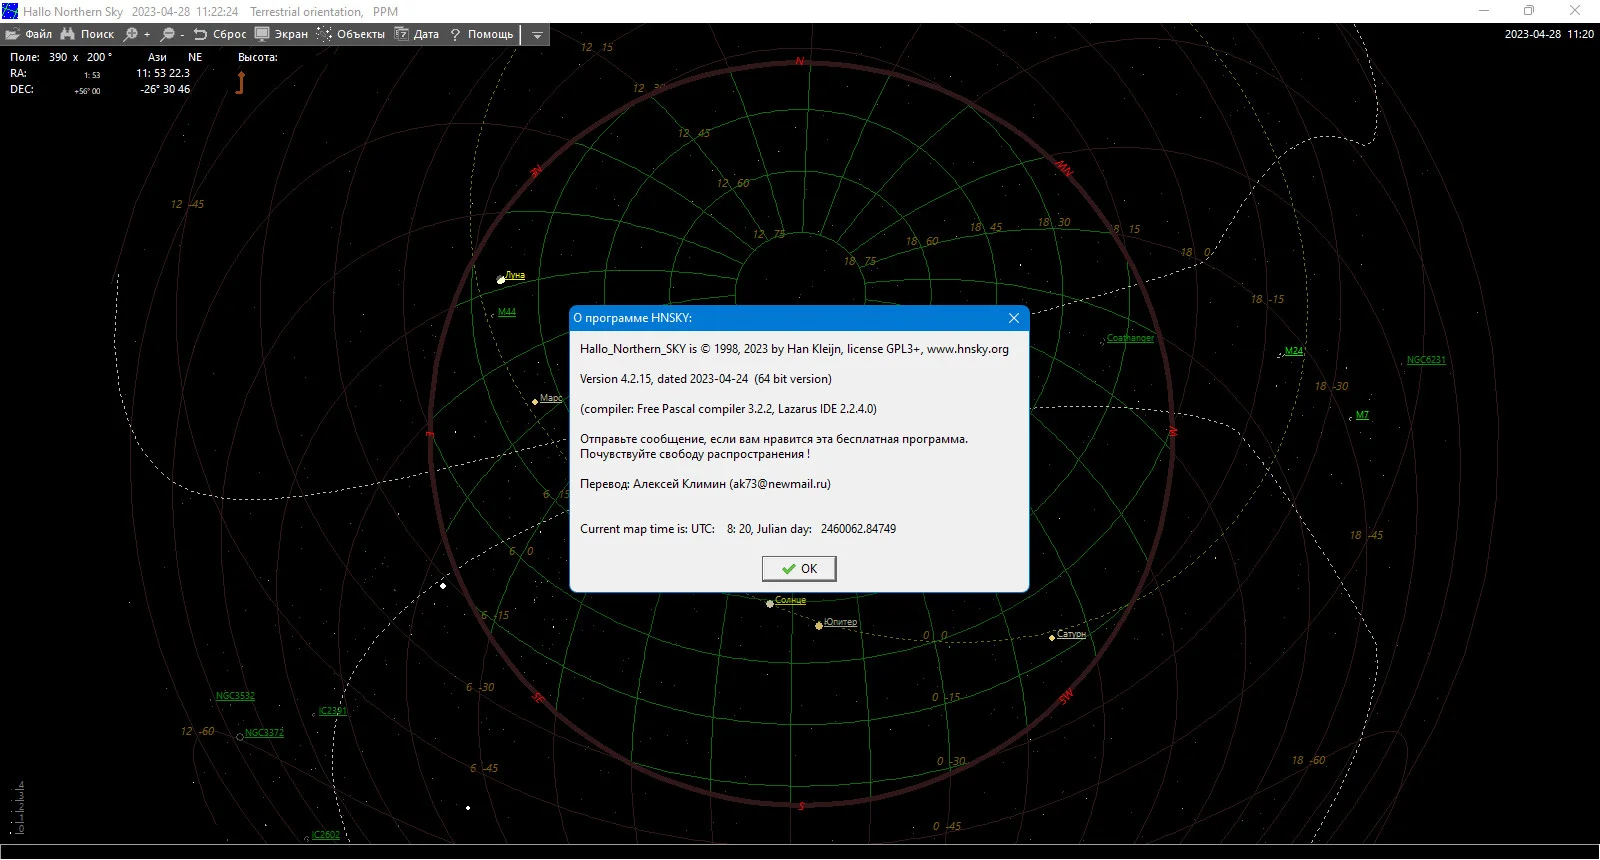The width and height of the screenshot is (1600, 860).
Task: Select the IC2602 object label
Action: pyautogui.click(x=326, y=835)
